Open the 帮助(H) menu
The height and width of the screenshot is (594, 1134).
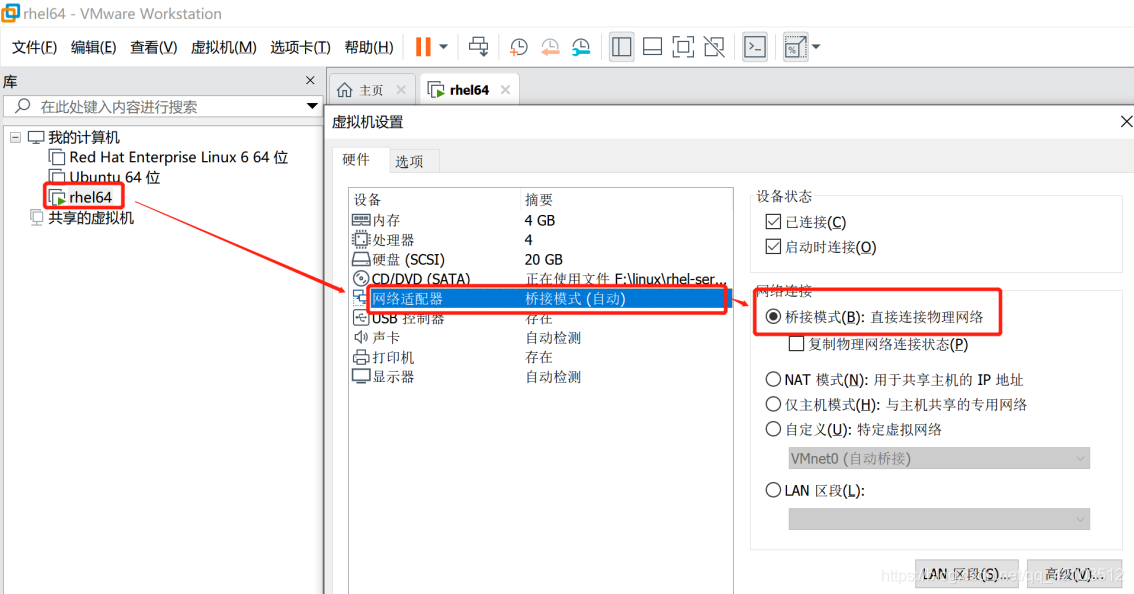tap(369, 47)
